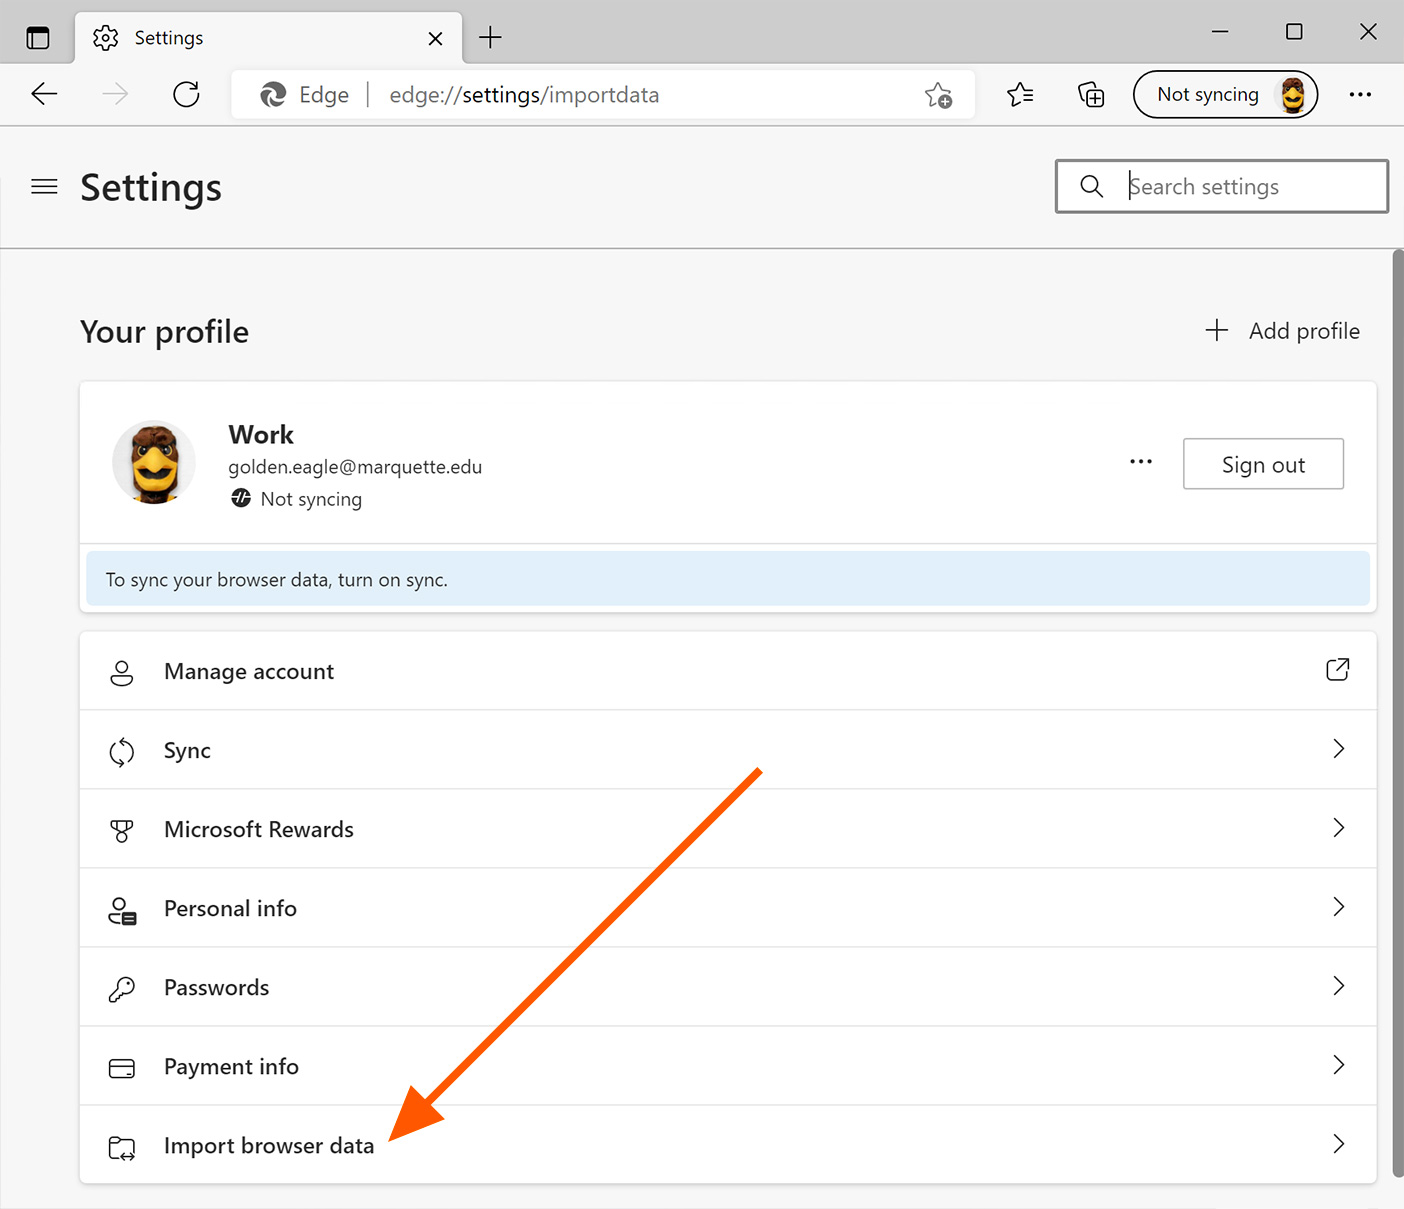Open Import browser data
The image size is (1404, 1209).
(269, 1145)
